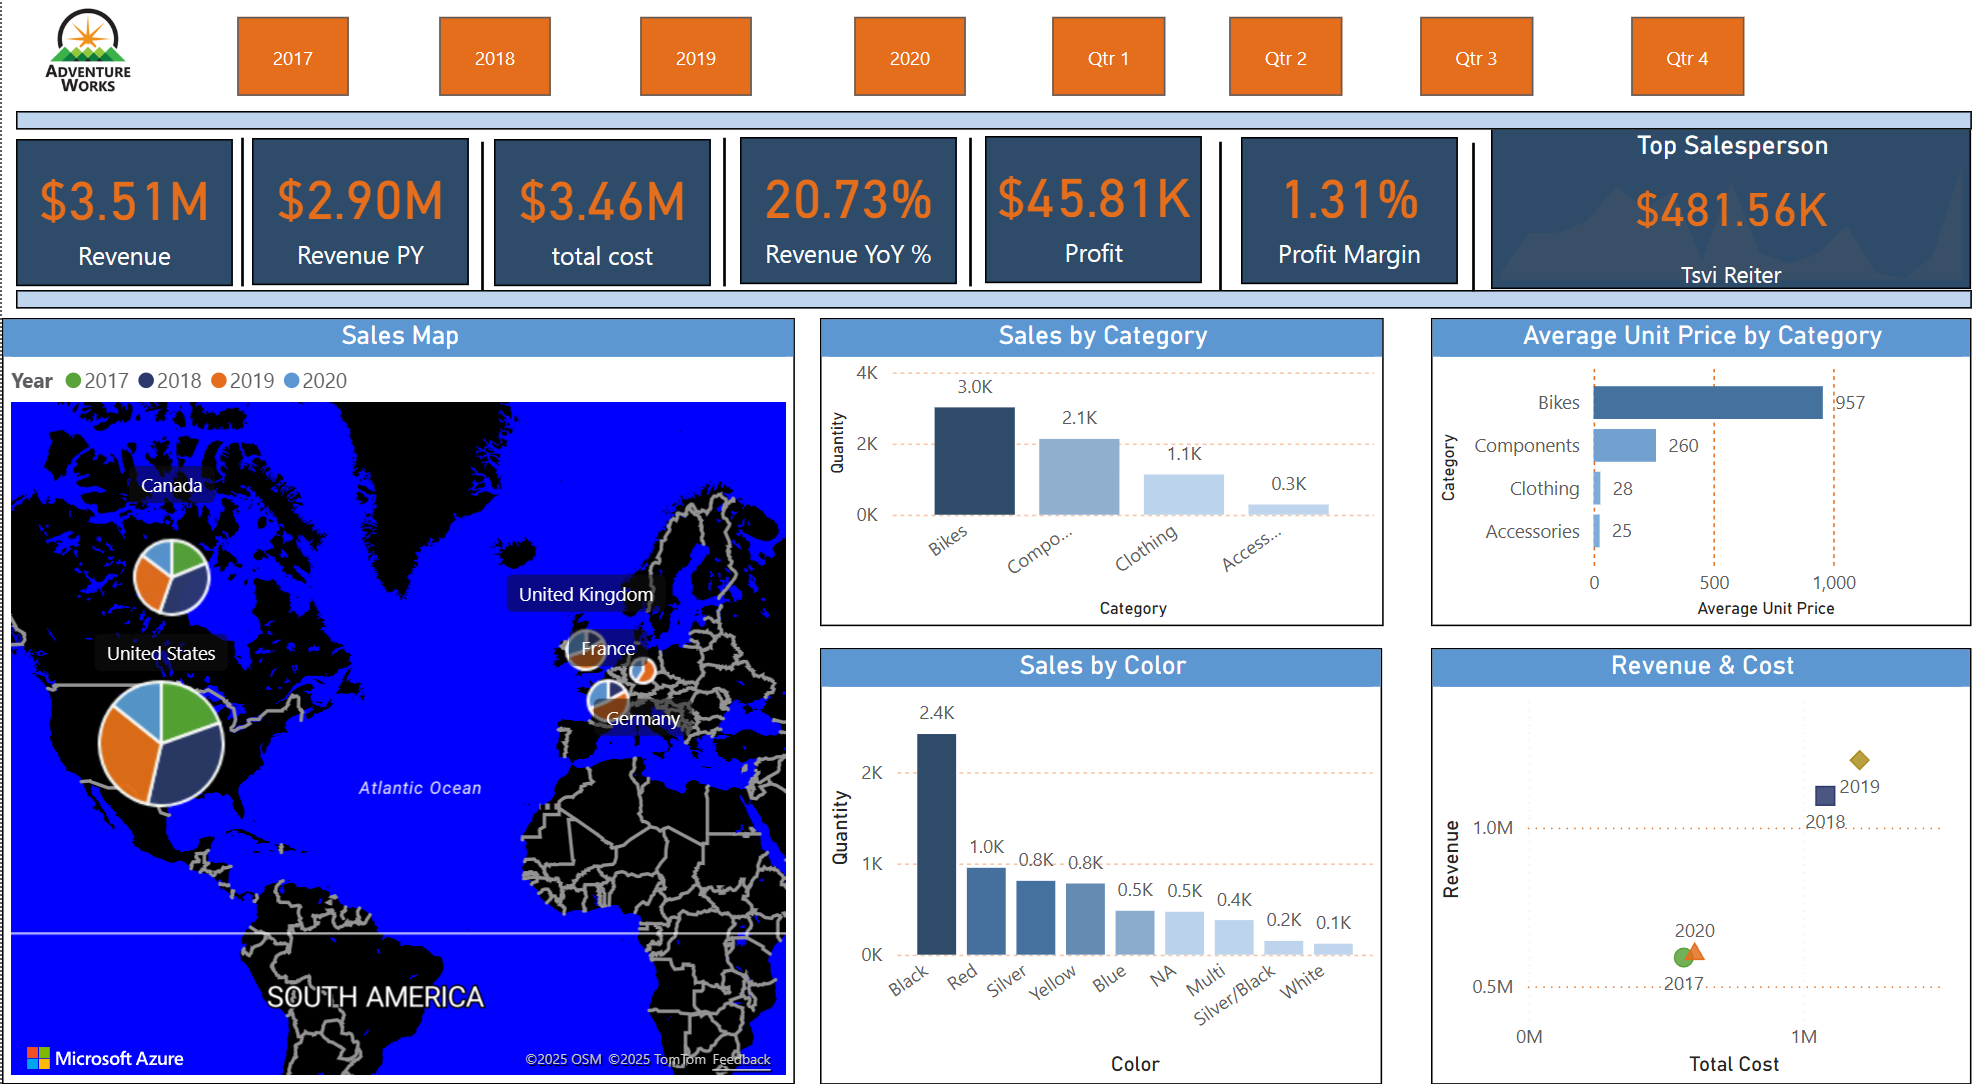Open the map Feedback link

pyautogui.click(x=741, y=1059)
